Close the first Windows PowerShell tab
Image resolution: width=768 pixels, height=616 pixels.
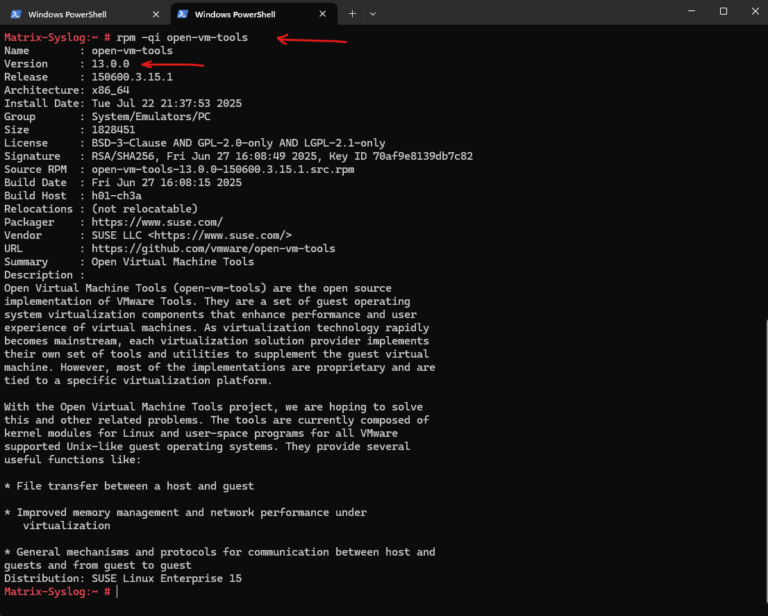coord(155,14)
